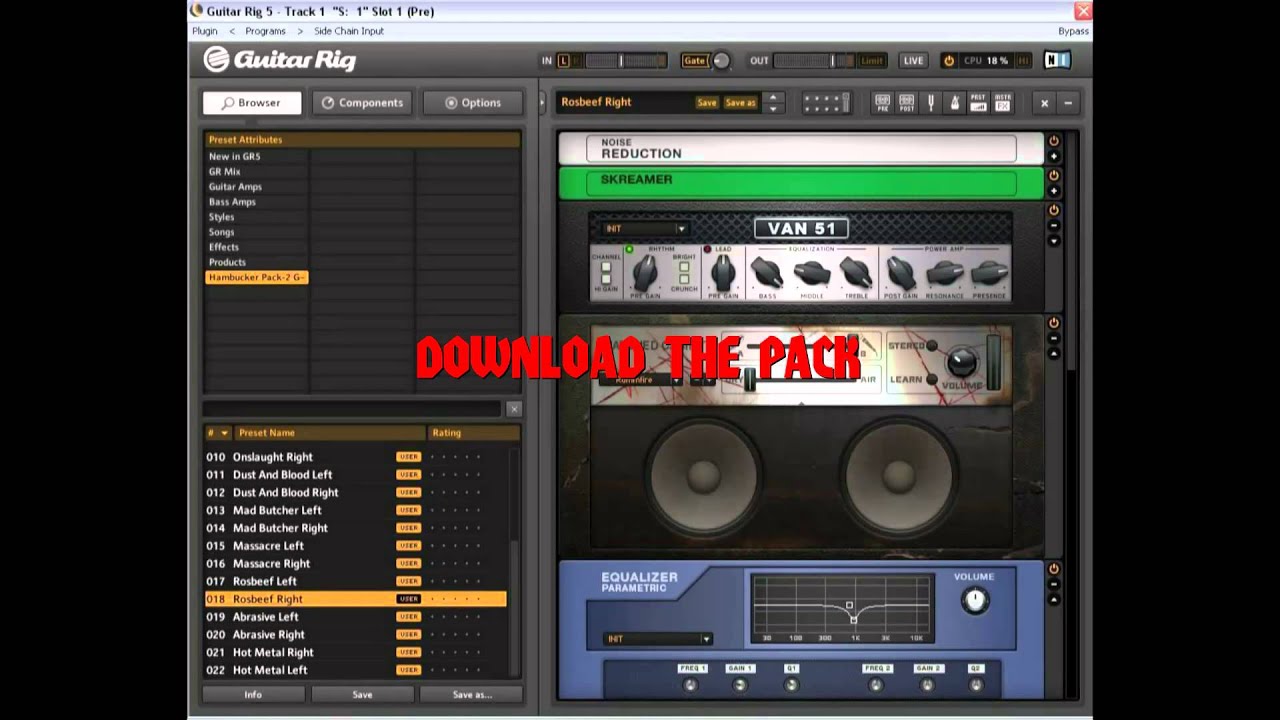Minimize the cabinet module

1053,339
